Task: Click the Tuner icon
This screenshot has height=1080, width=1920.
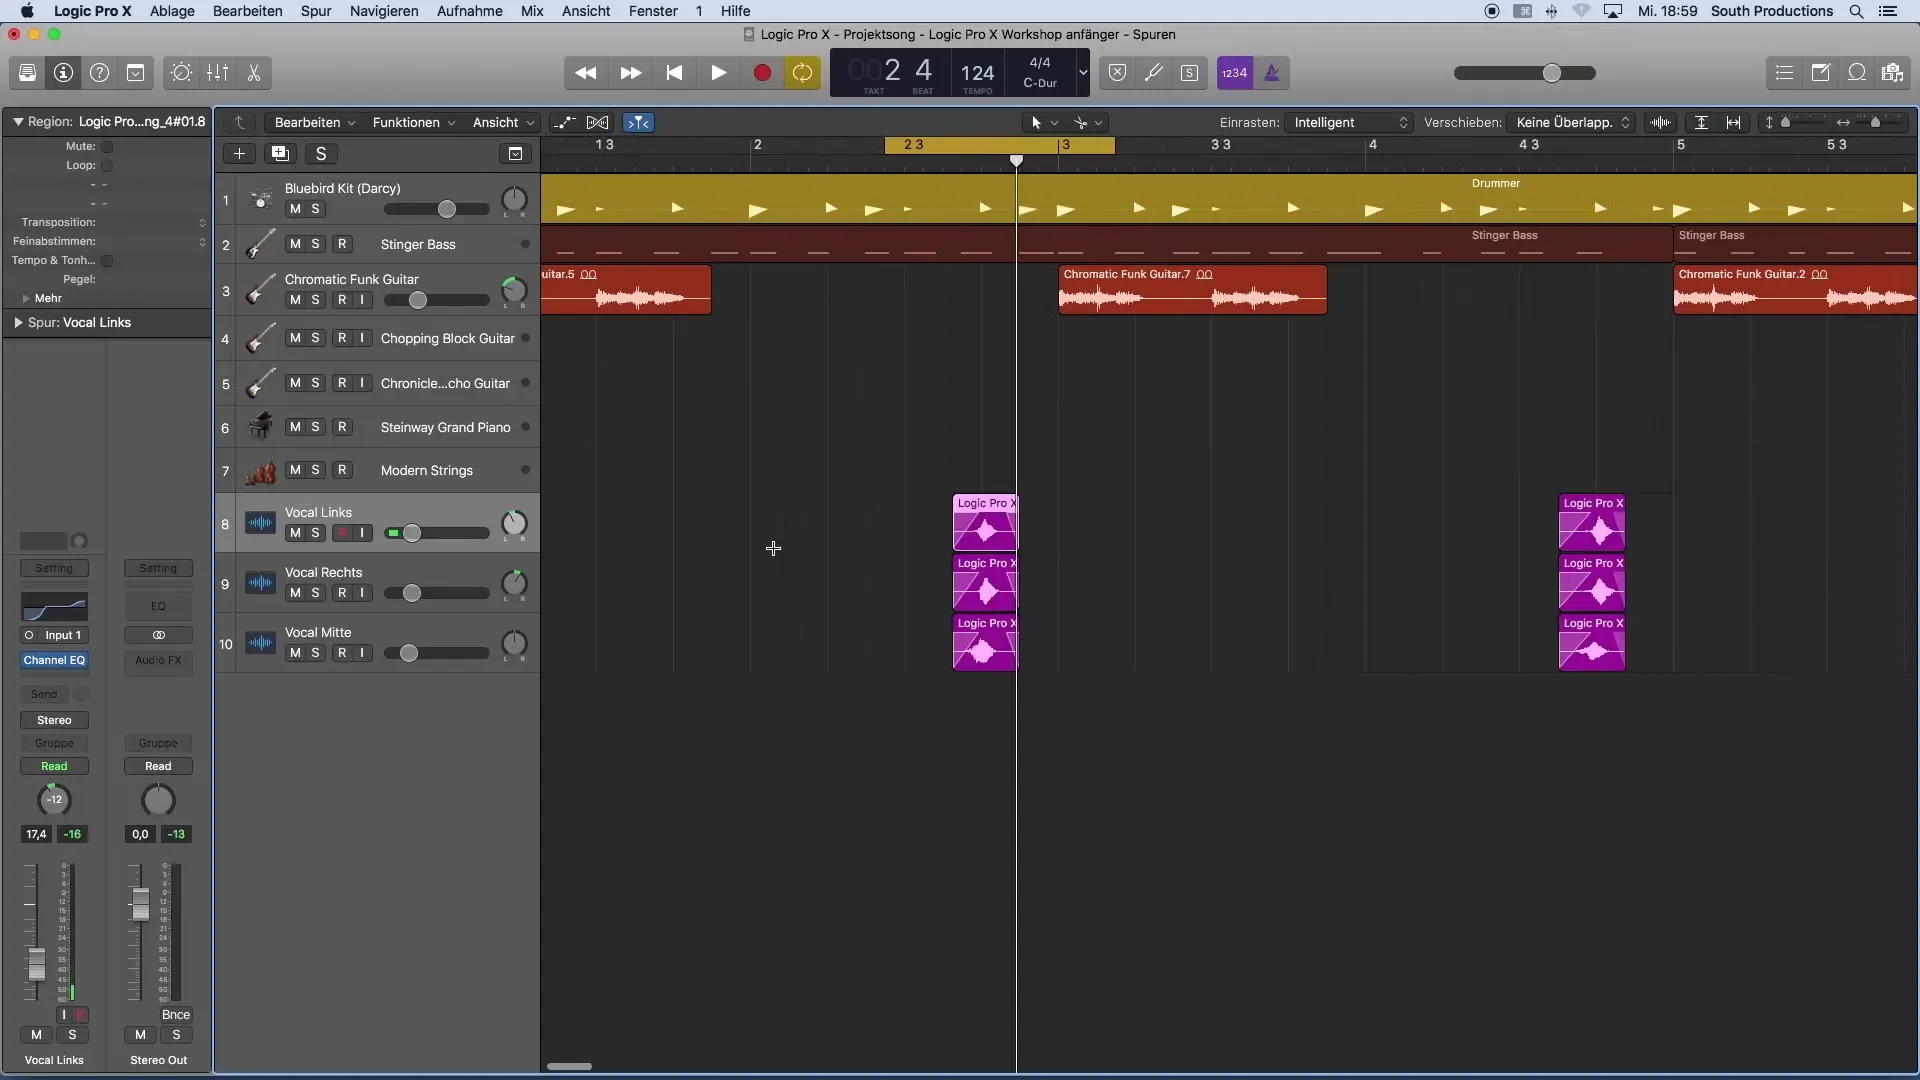Action: point(1153,73)
